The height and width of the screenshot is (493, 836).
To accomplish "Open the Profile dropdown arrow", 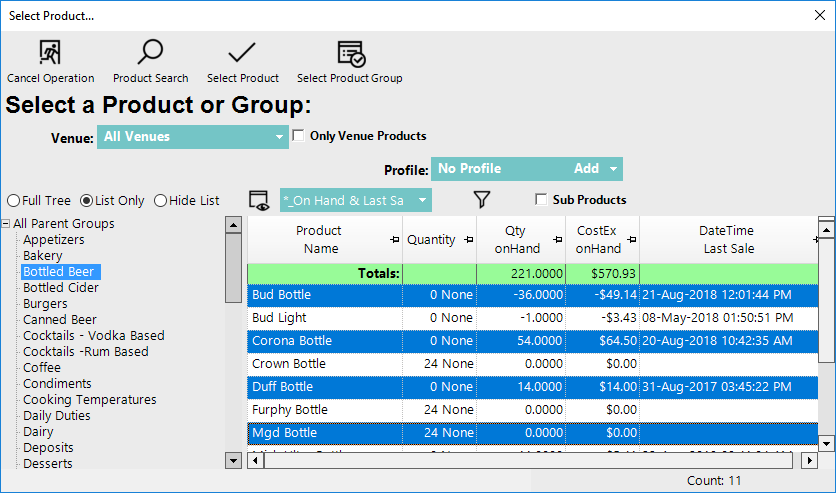I will pyautogui.click(x=613, y=169).
